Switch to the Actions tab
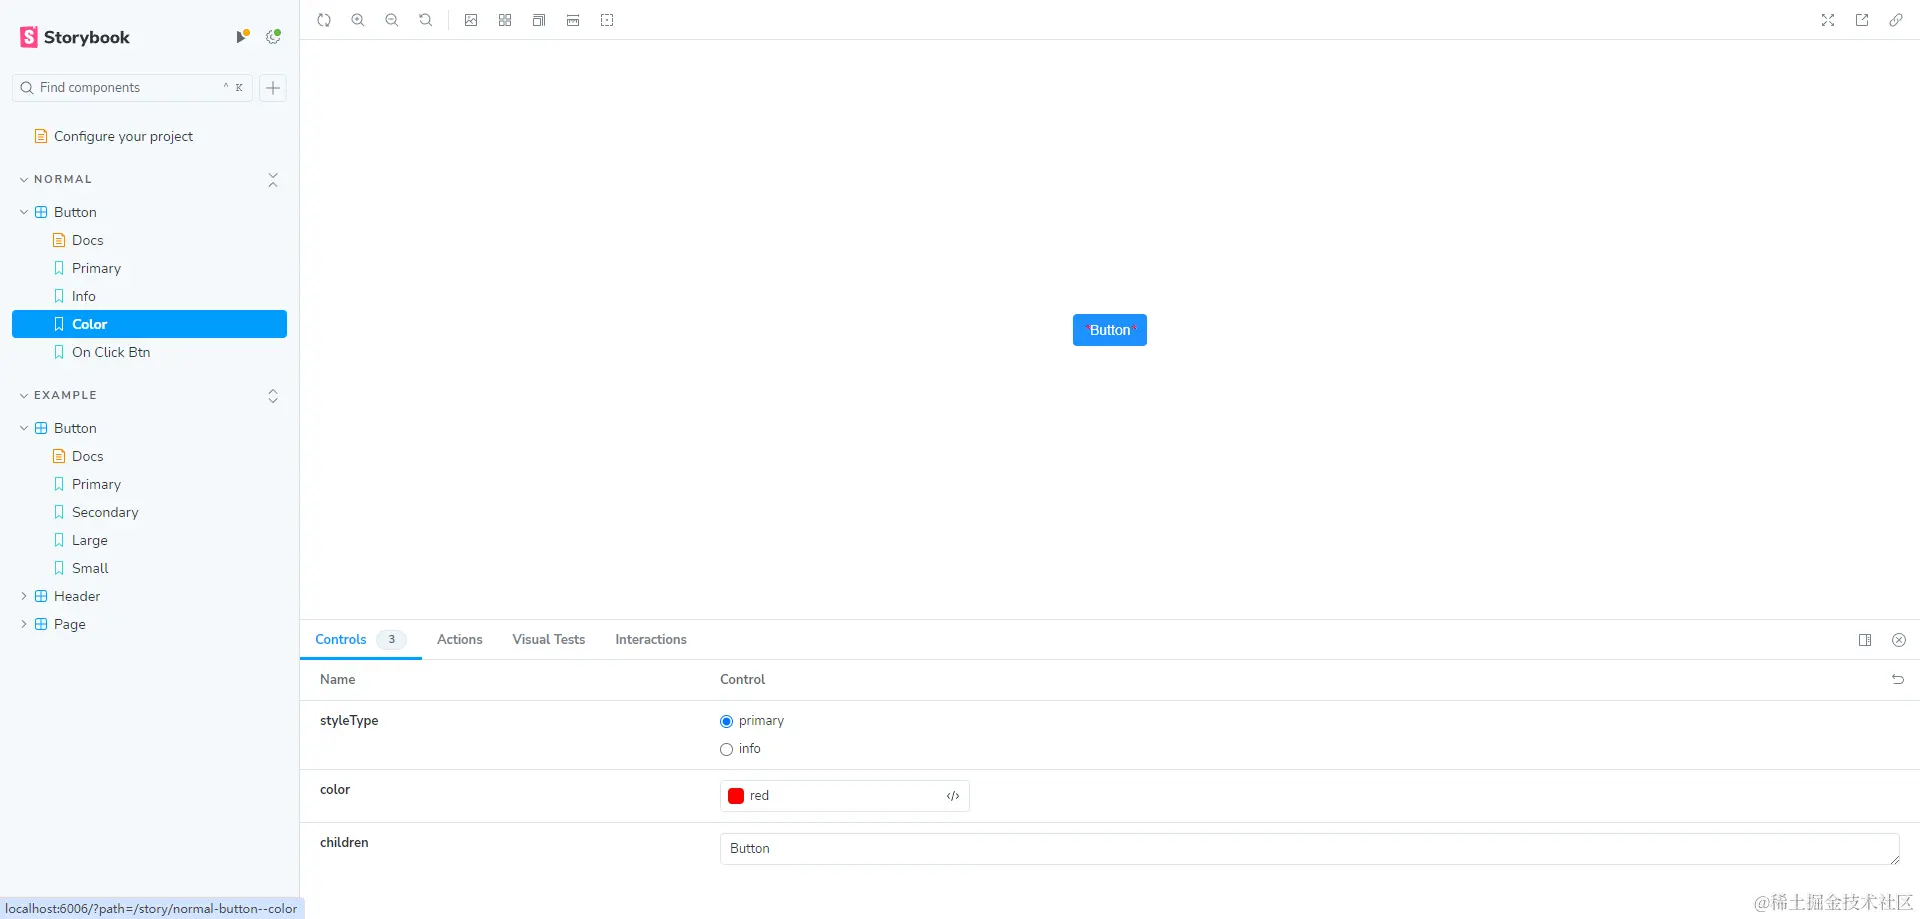 tap(460, 639)
